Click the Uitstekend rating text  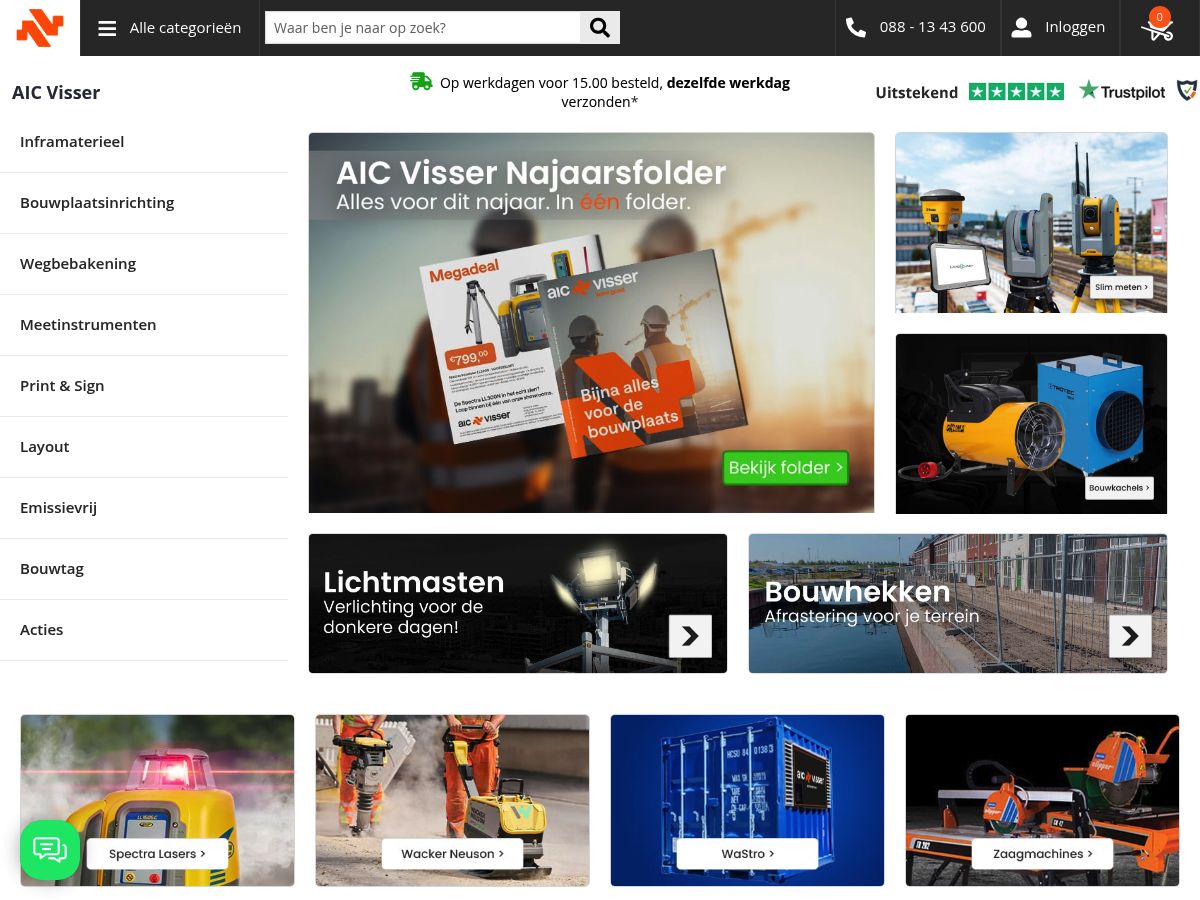coord(916,92)
